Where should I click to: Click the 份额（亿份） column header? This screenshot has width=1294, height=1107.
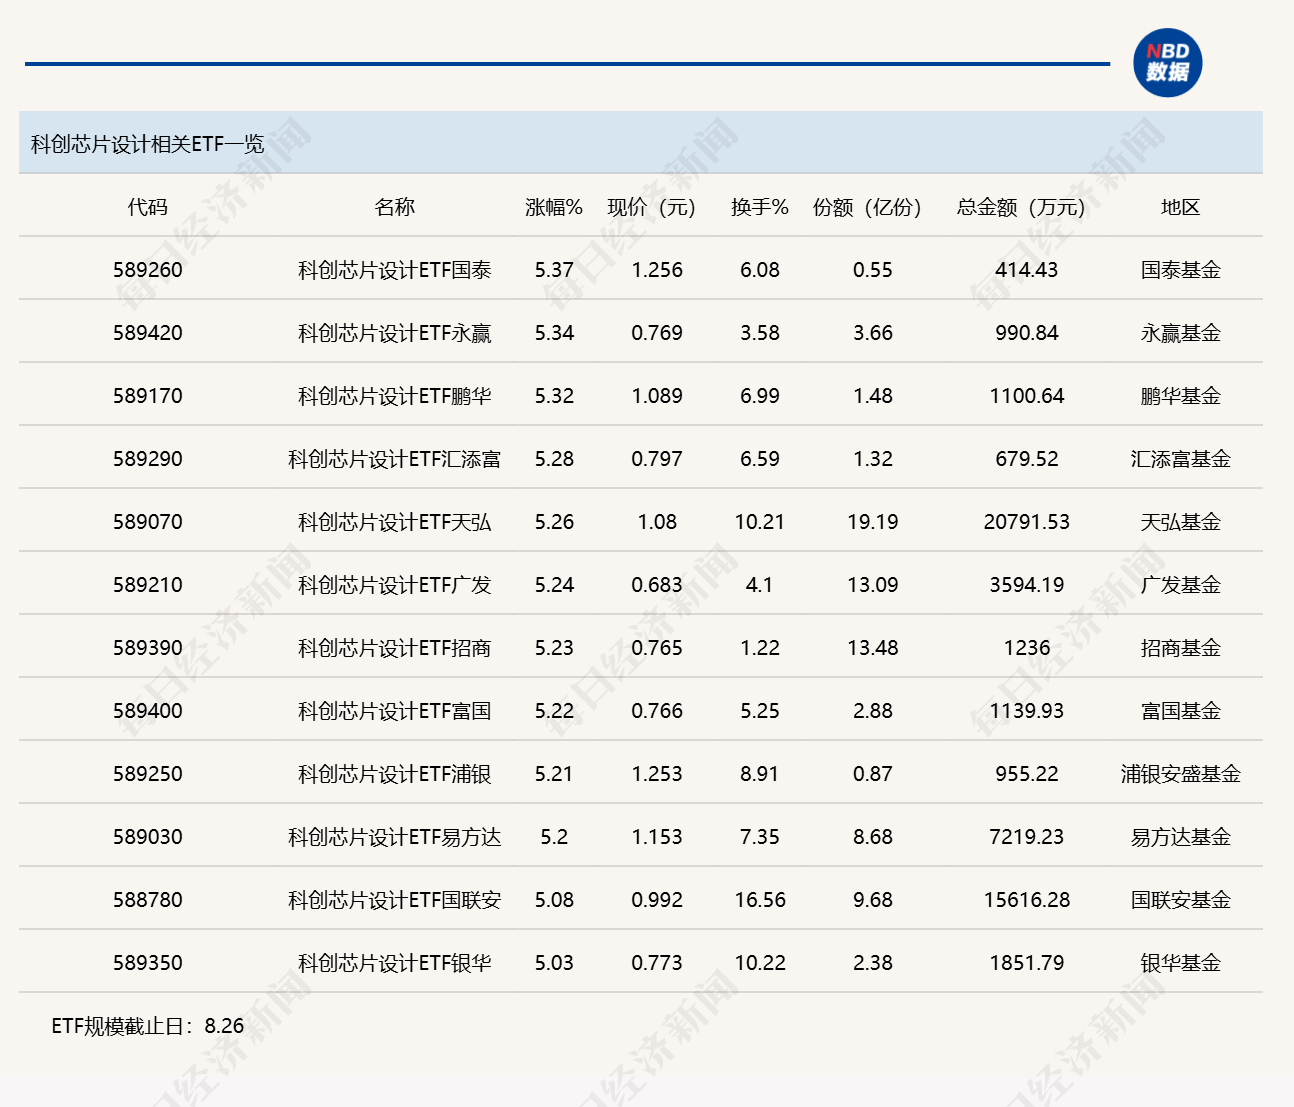pyautogui.click(x=868, y=207)
